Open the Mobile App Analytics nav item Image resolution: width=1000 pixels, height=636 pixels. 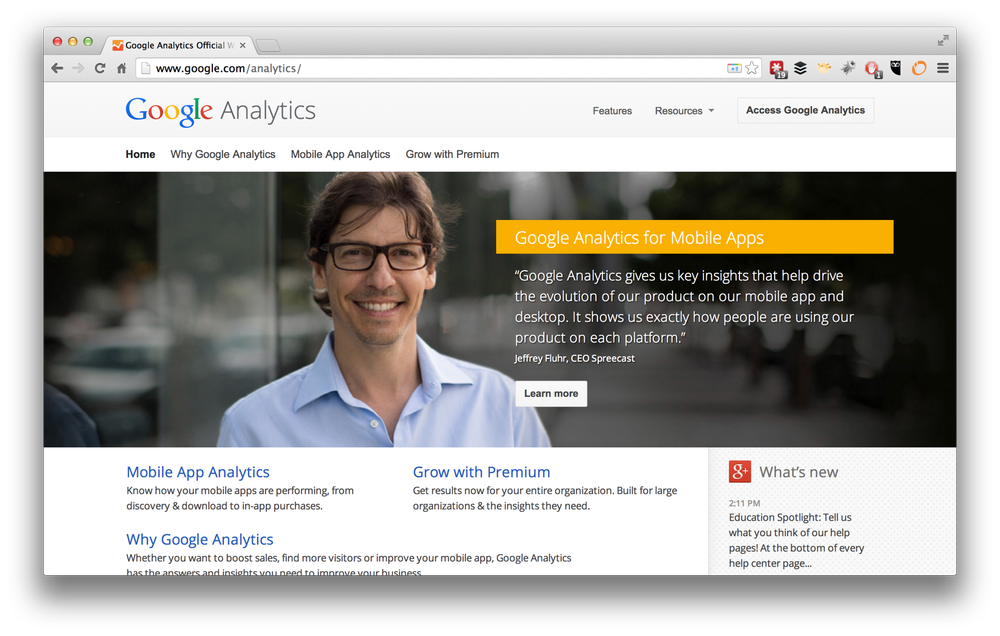[x=340, y=154]
